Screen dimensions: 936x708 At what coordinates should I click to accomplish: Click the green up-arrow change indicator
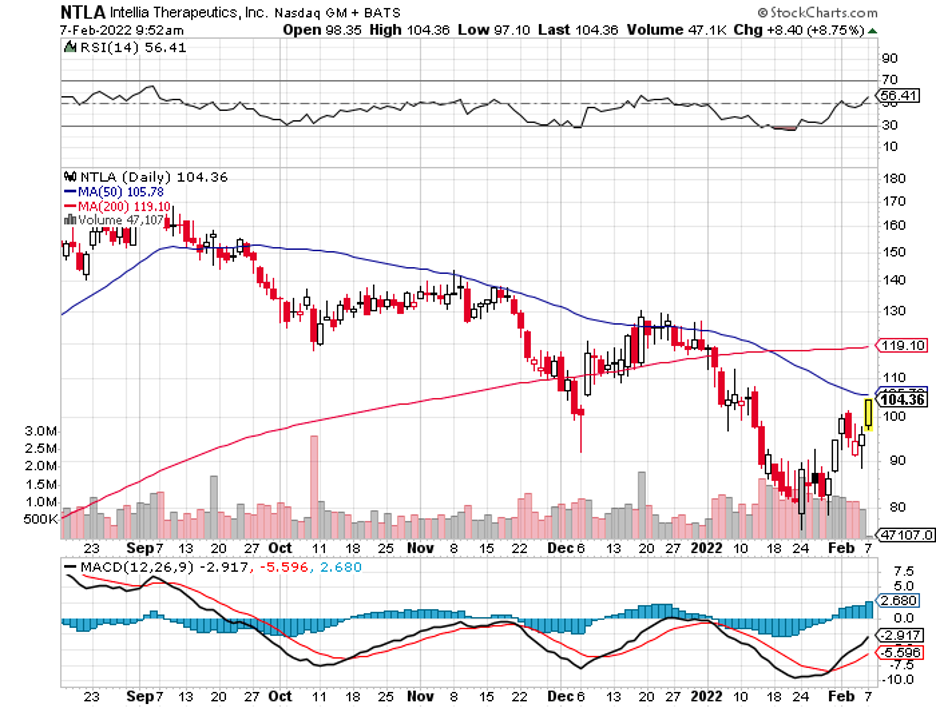873,31
